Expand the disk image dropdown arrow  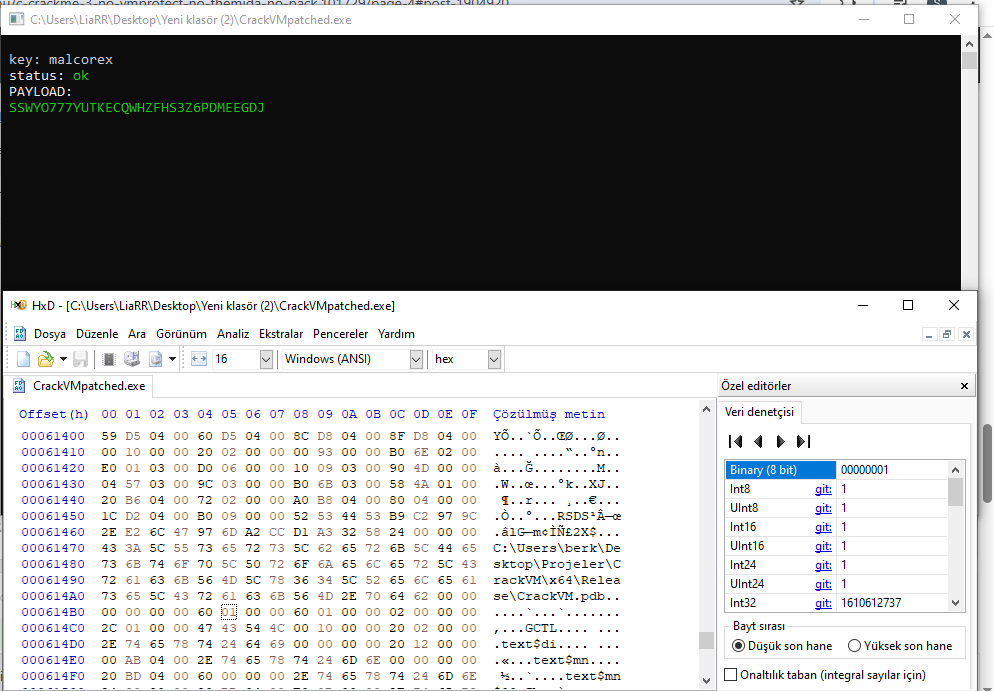tap(172, 359)
